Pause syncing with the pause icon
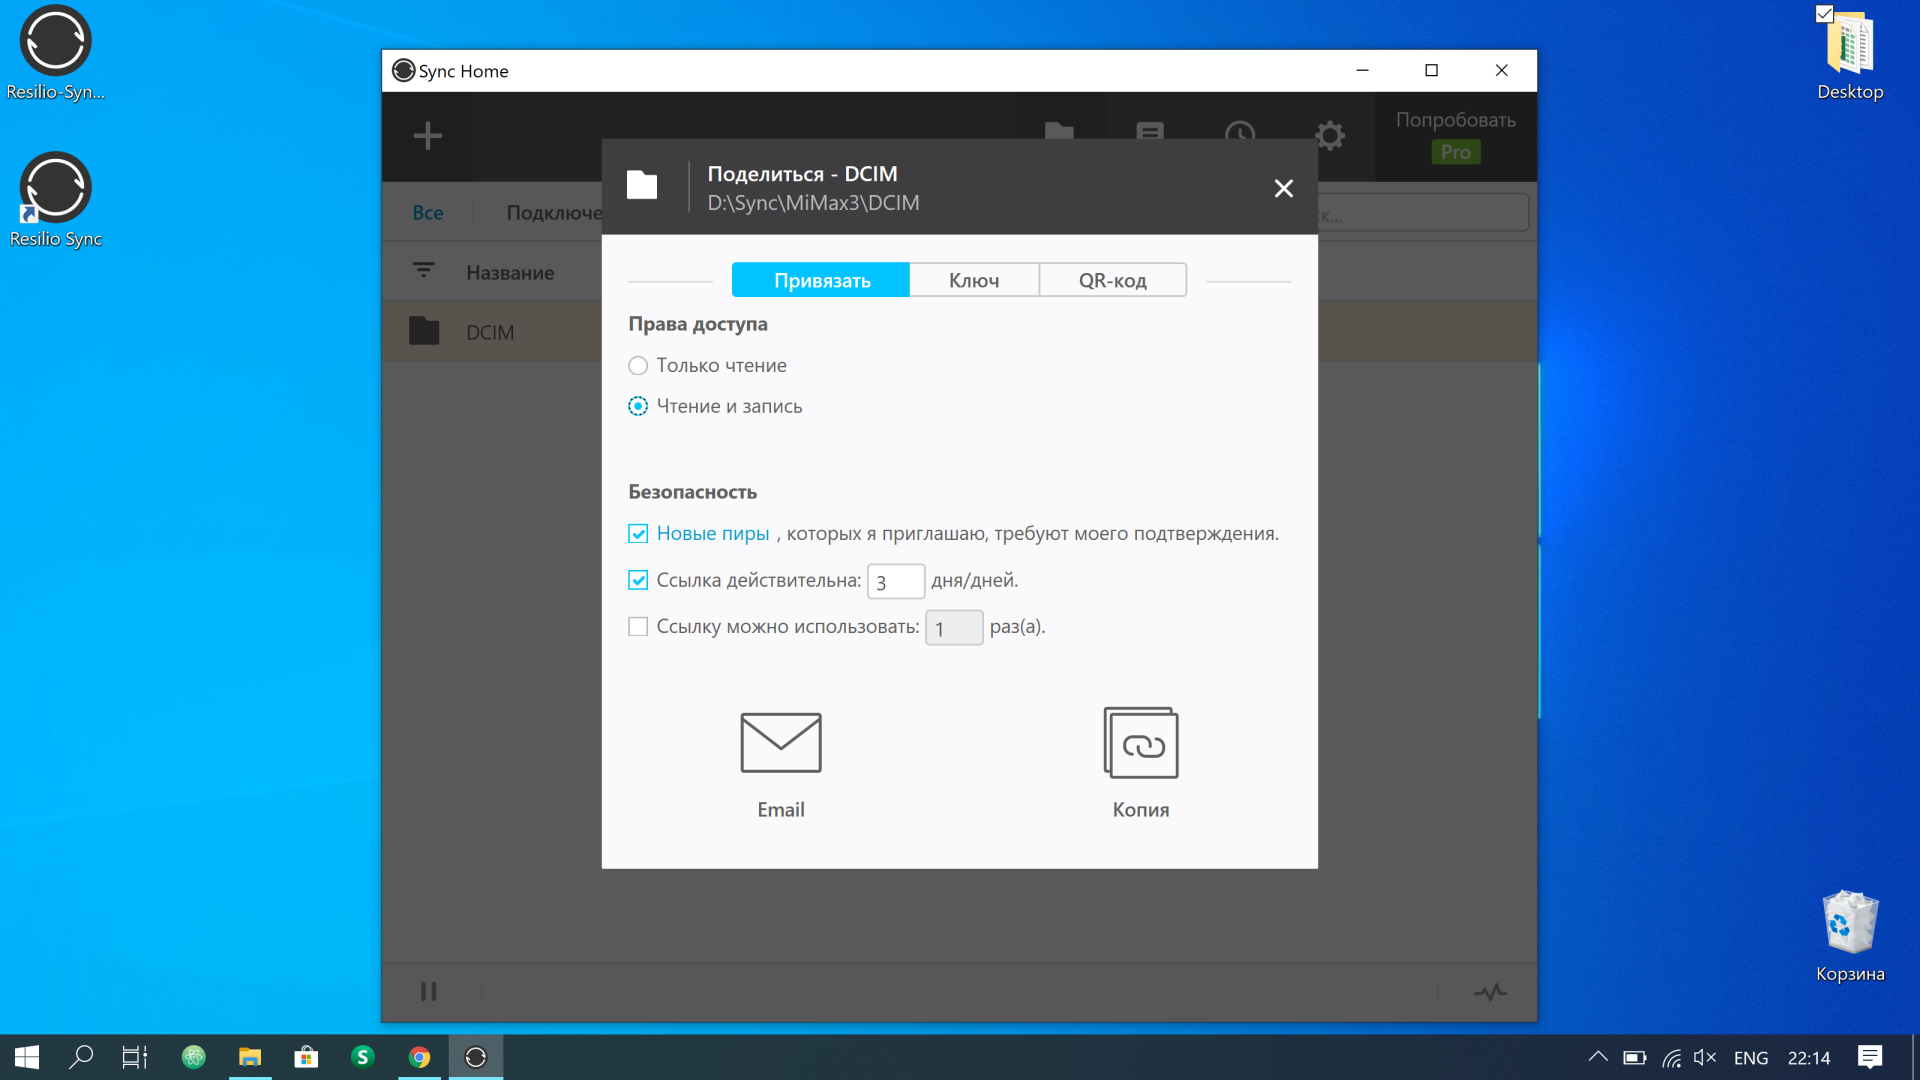Viewport: 1920px width, 1080px height. pos(428,991)
